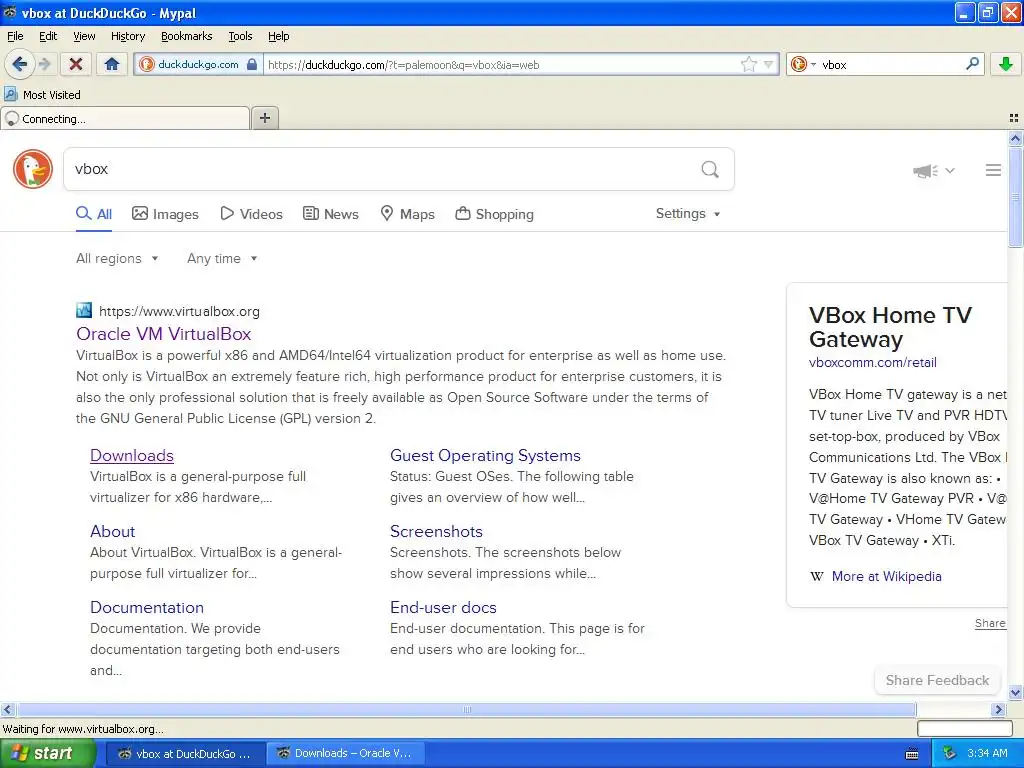Viewport: 1024px width, 768px height.
Task: Click the Share Feedback button
Action: (x=937, y=680)
